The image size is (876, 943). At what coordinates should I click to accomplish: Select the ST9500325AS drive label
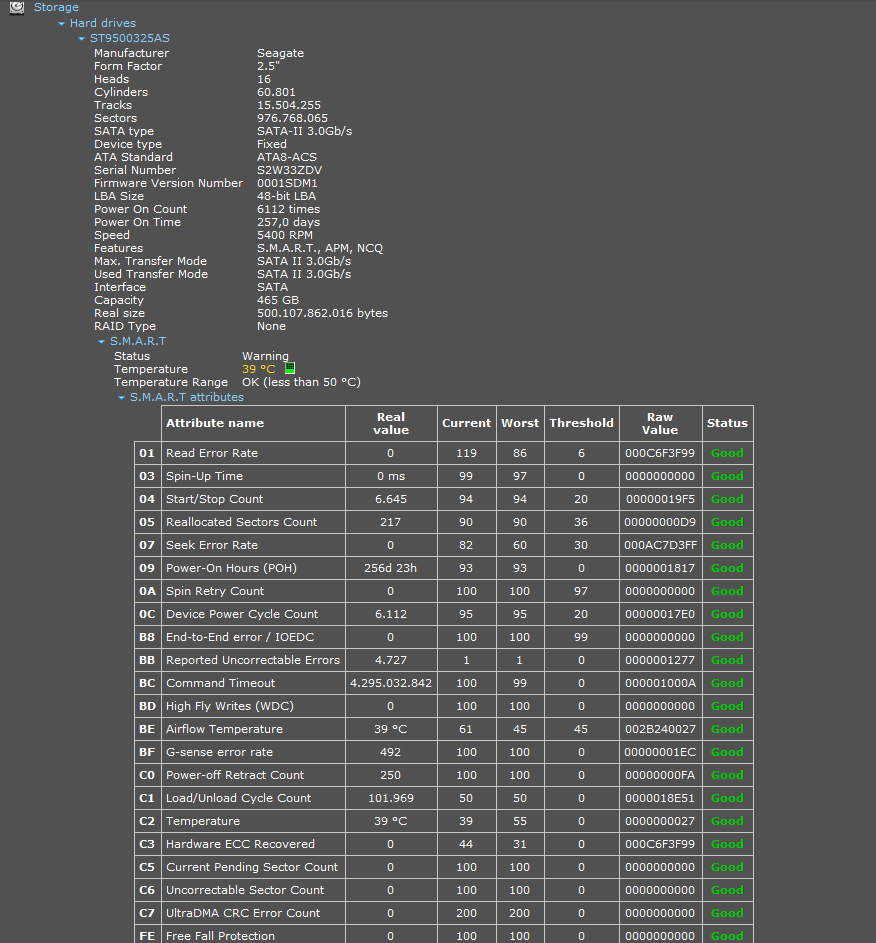130,38
